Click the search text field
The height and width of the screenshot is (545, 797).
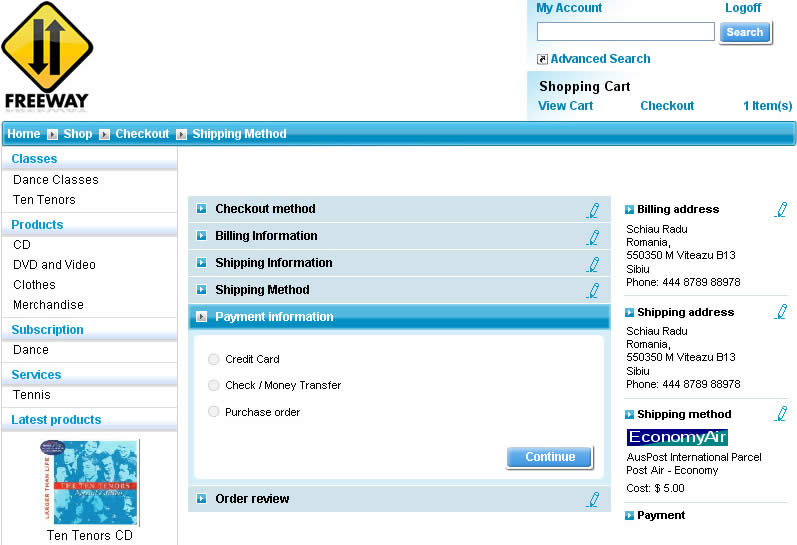coord(625,32)
